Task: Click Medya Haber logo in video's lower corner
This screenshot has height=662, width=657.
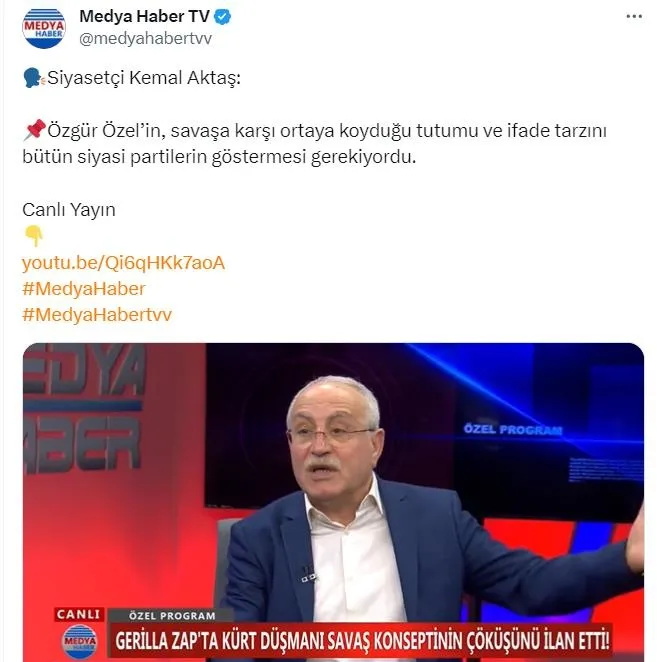Action: (79, 642)
